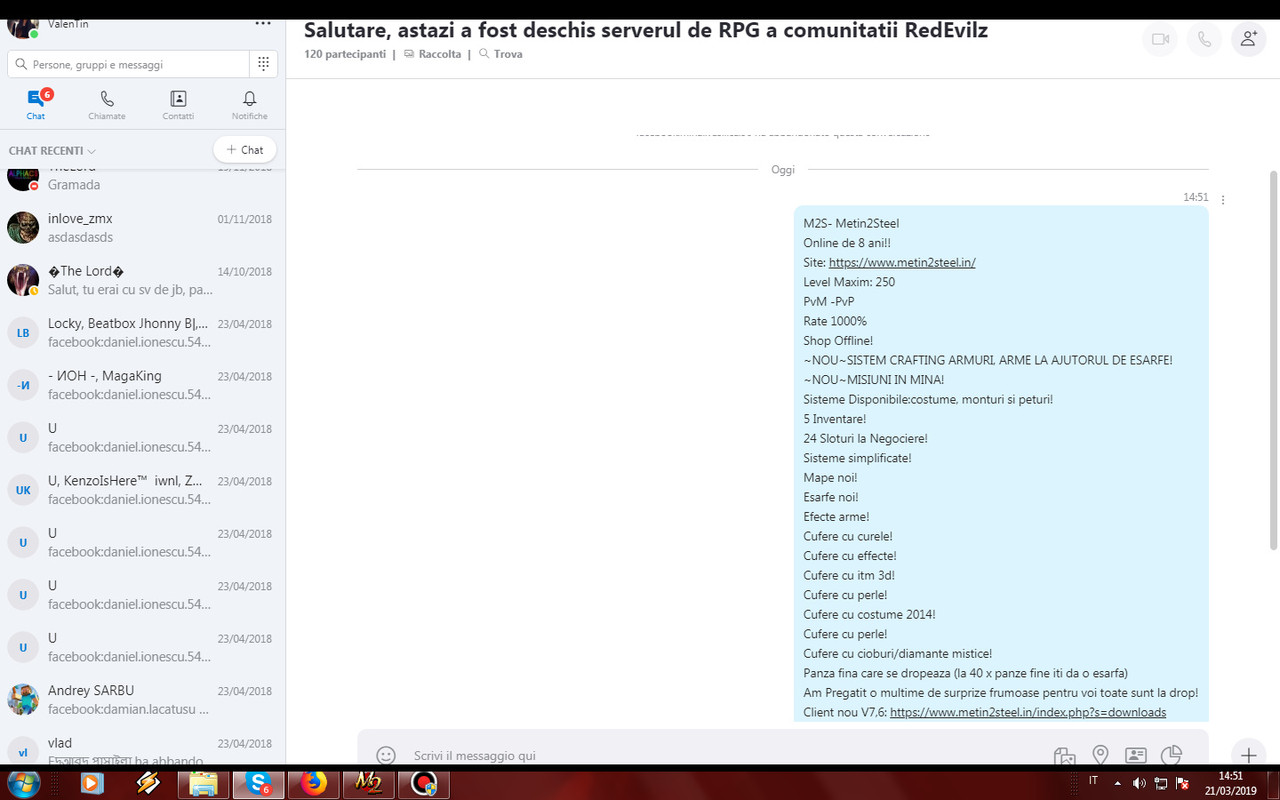The width and height of the screenshot is (1280, 800).
Task: Open the file explorer taskbar icon
Action: [203, 783]
